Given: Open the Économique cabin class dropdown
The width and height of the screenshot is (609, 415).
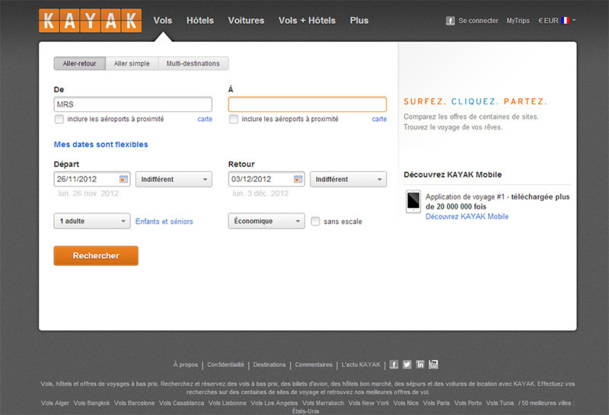Looking at the screenshot, I should click(266, 221).
